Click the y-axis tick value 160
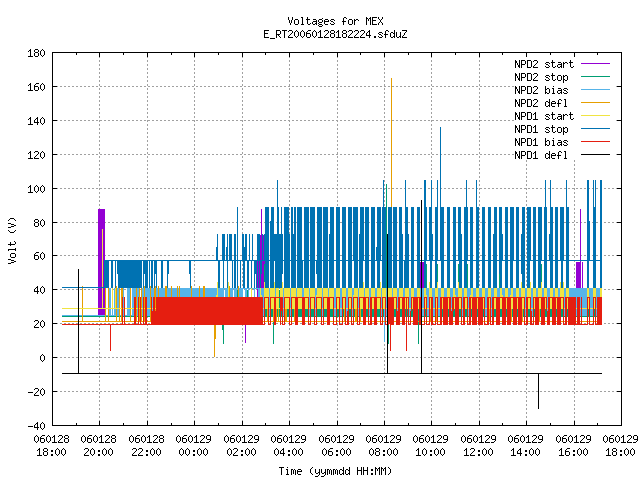Screen dimensions: 640x480 [x=36, y=87]
